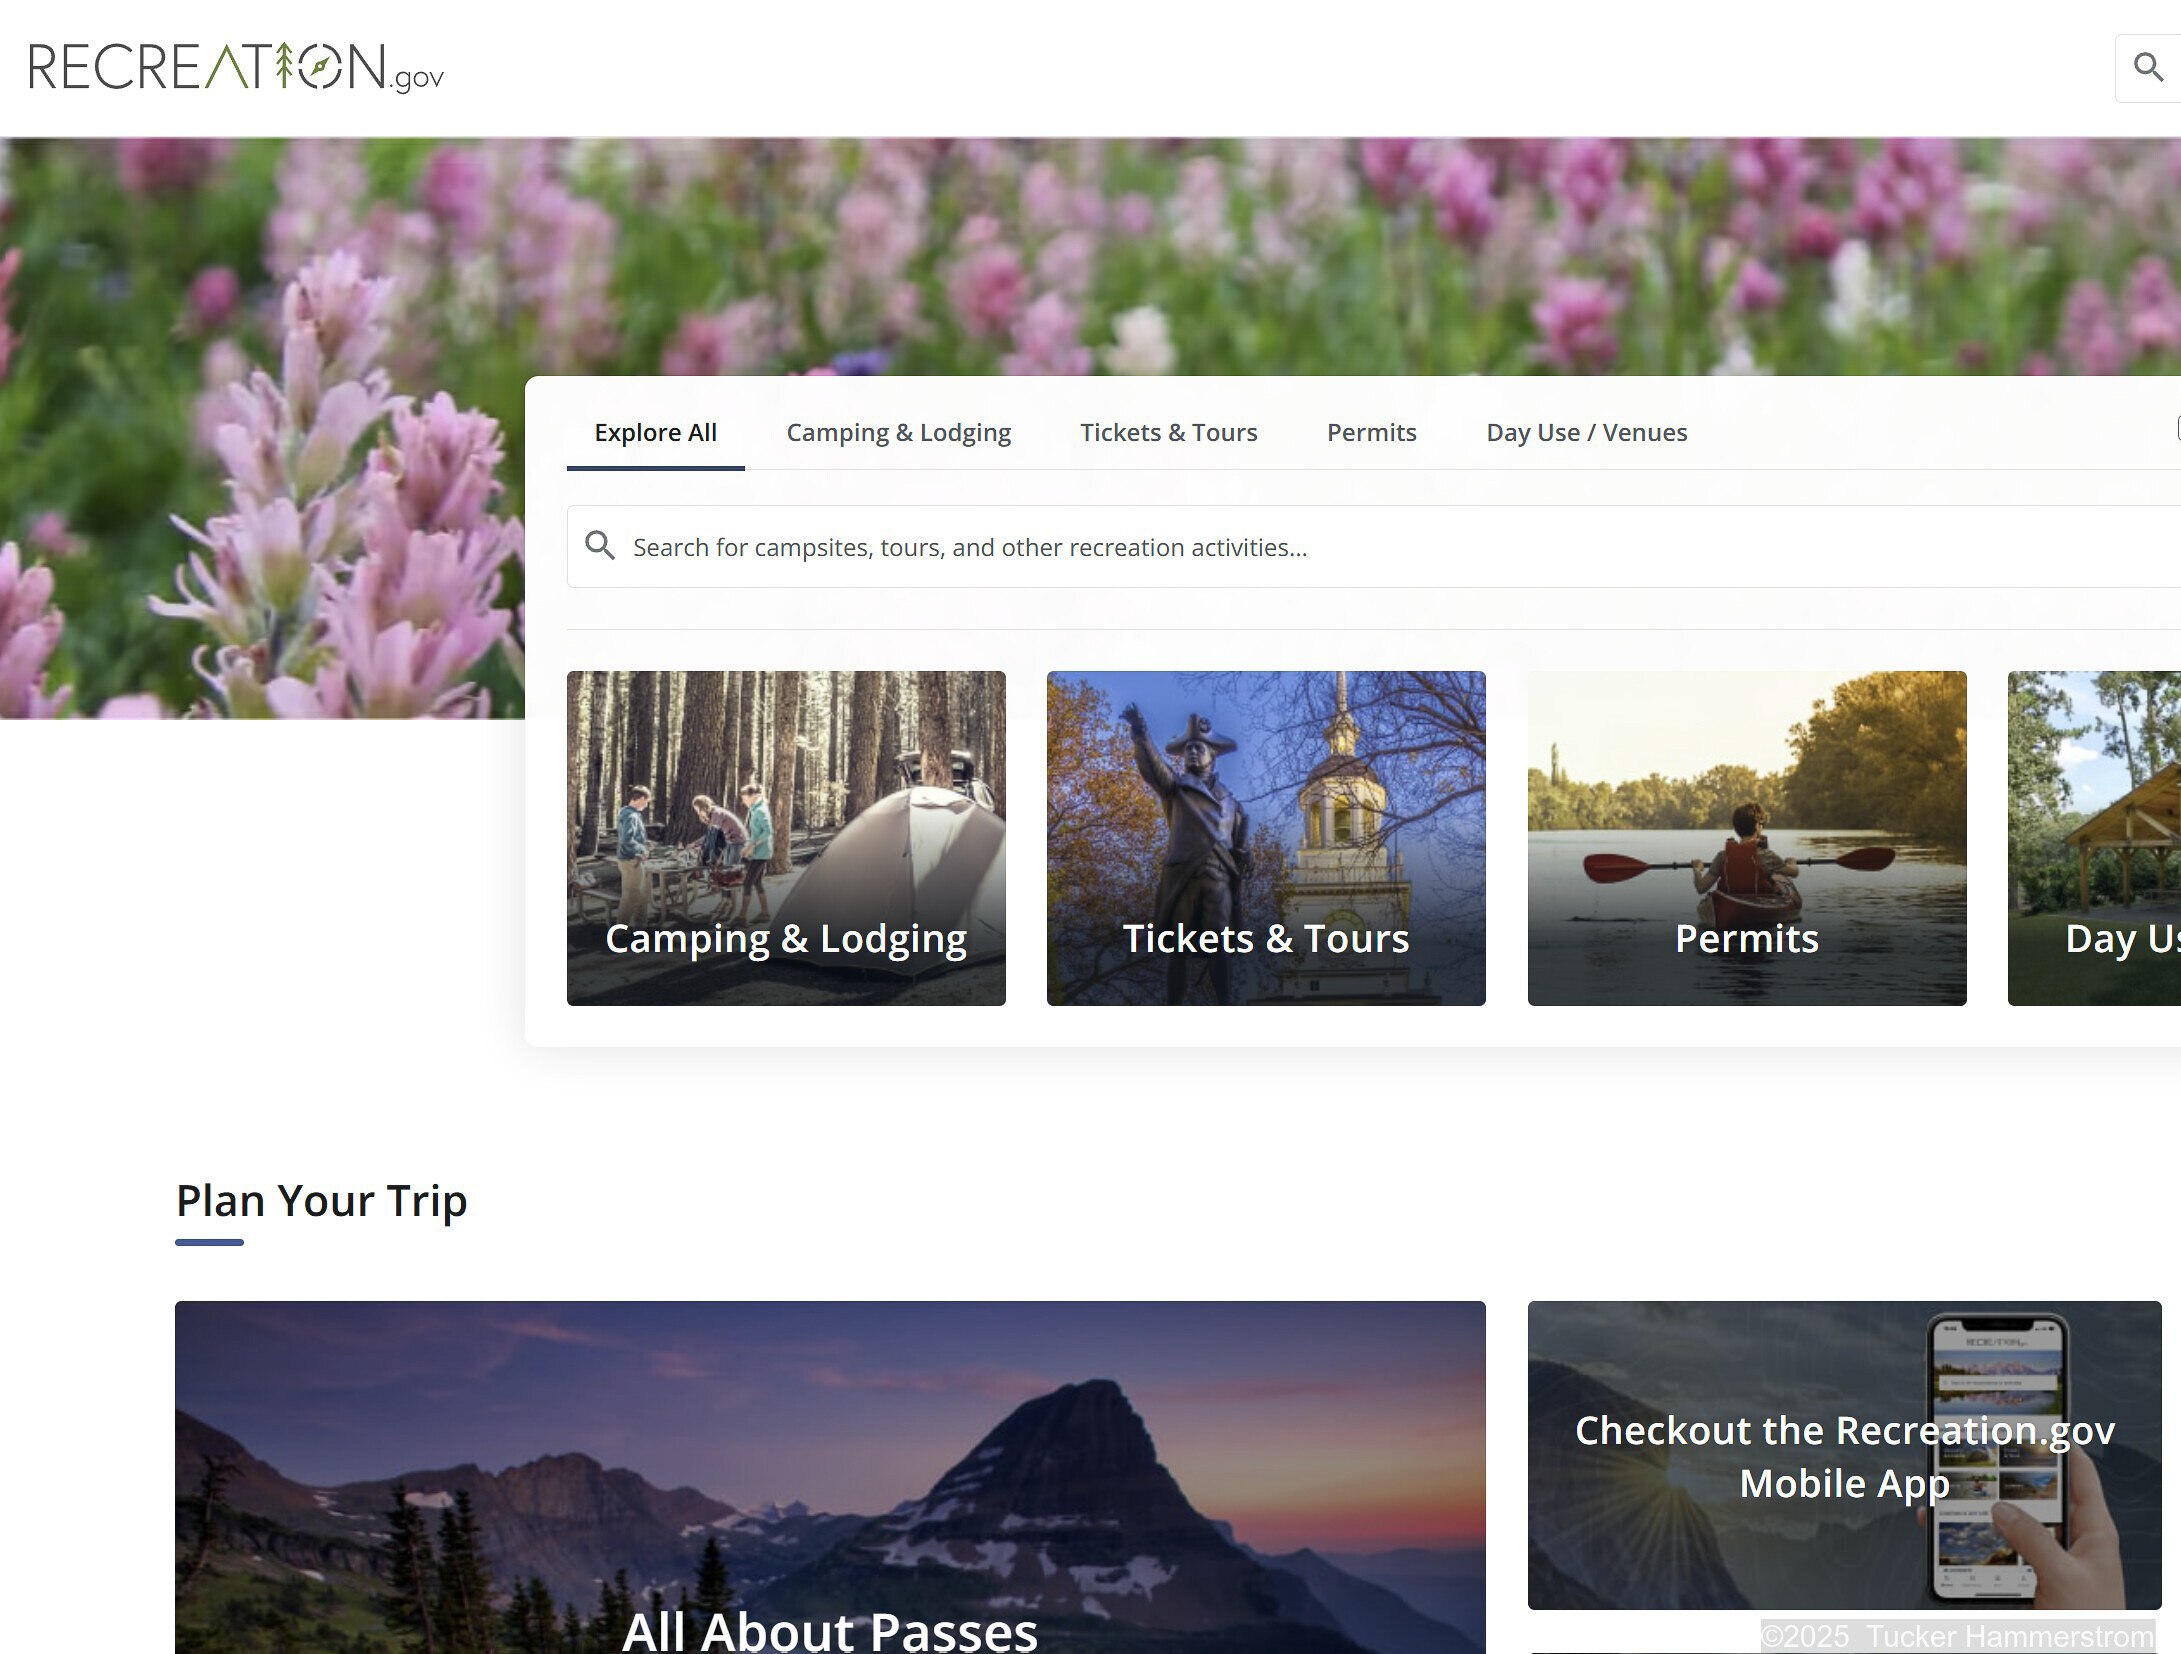
Task: Open site search via header magnifier icon
Action: pos(2147,67)
